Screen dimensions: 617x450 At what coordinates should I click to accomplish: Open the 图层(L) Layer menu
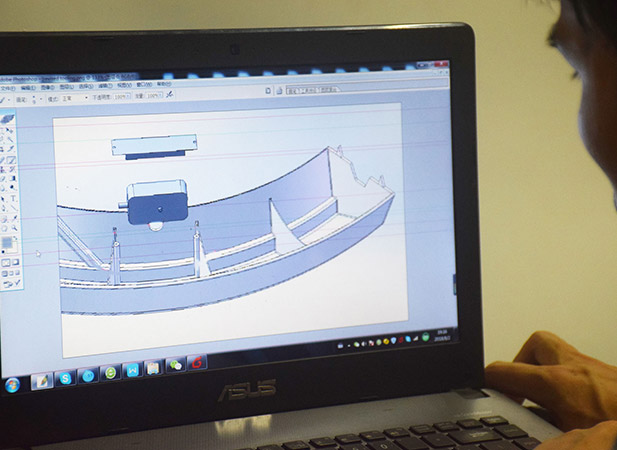tap(67, 87)
